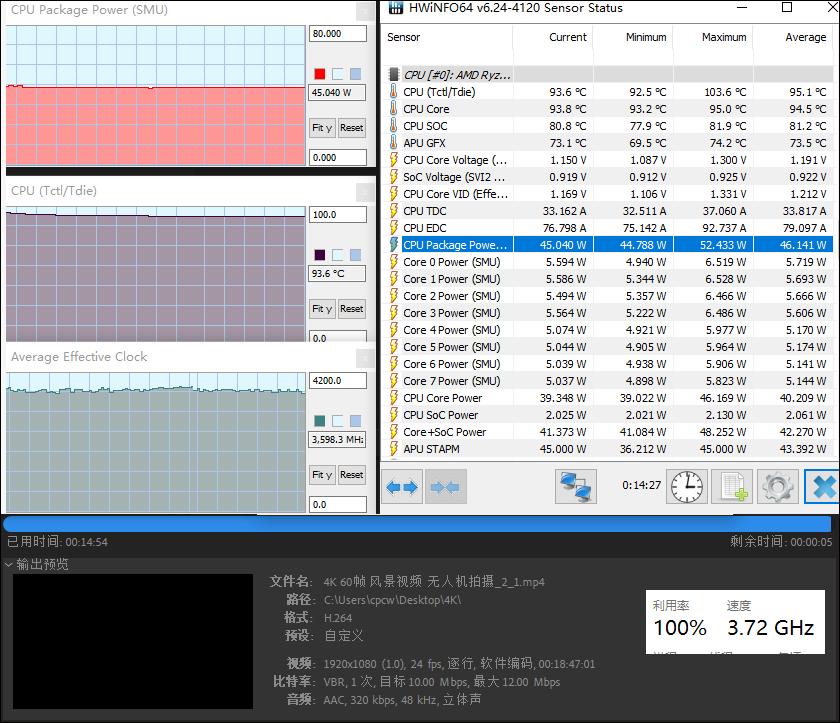Click the 80.000 max value field
840x723 pixels.
click(337, 34)
